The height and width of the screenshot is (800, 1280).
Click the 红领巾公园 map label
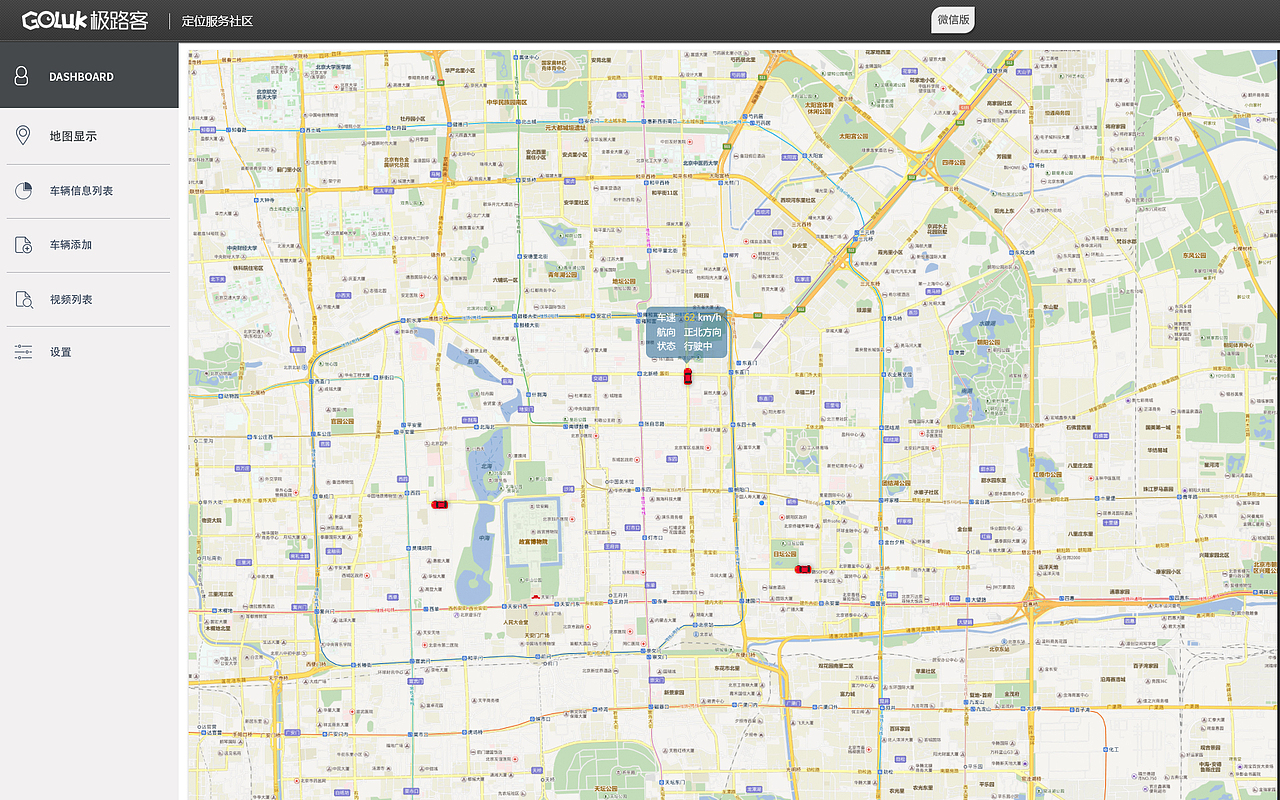click(1048, 474)
